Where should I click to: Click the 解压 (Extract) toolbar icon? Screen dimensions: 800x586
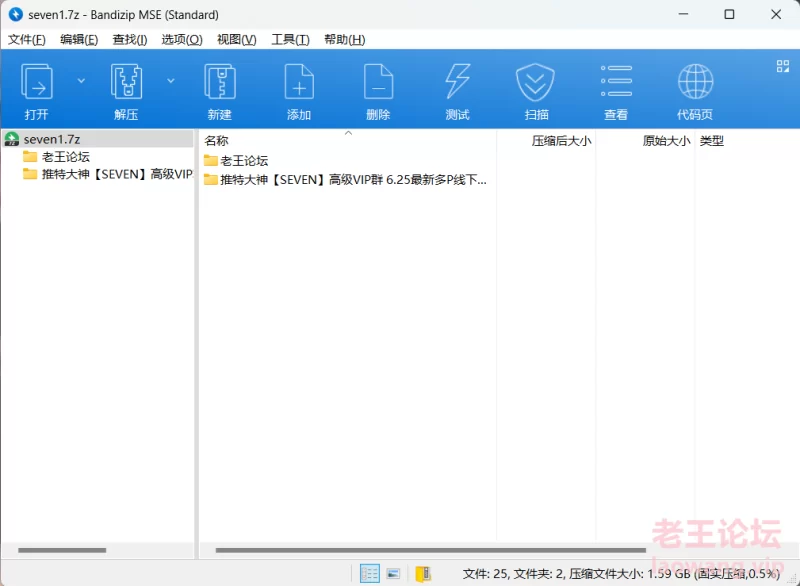click(x=126, y=82)
